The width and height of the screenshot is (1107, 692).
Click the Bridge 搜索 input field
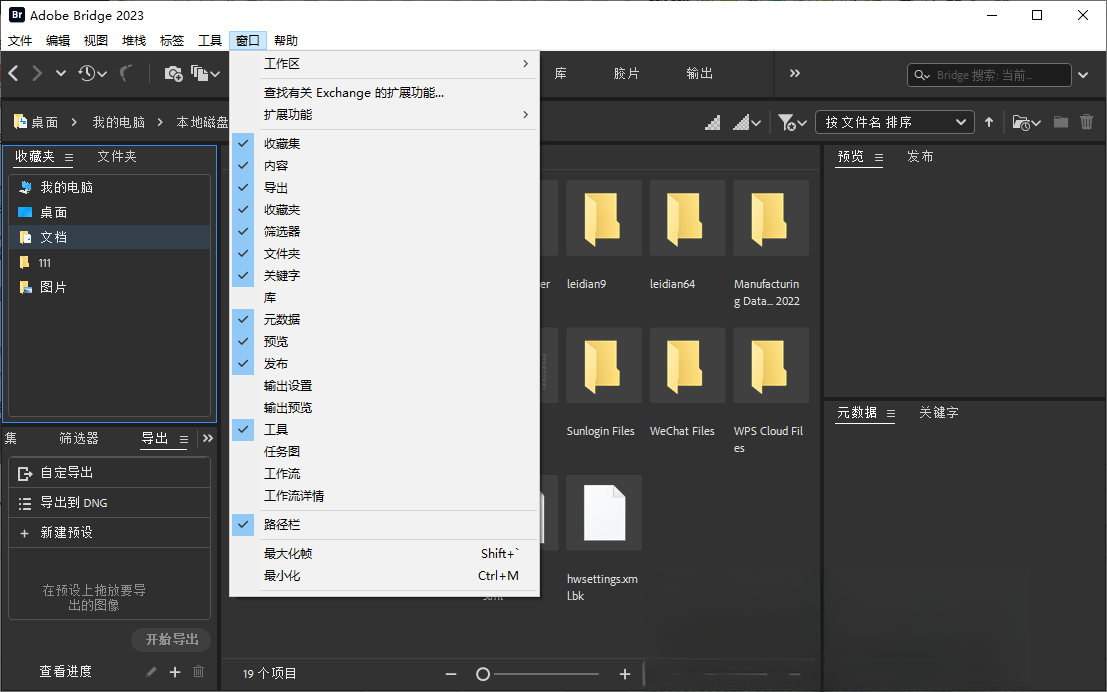(x=988, y=75)
